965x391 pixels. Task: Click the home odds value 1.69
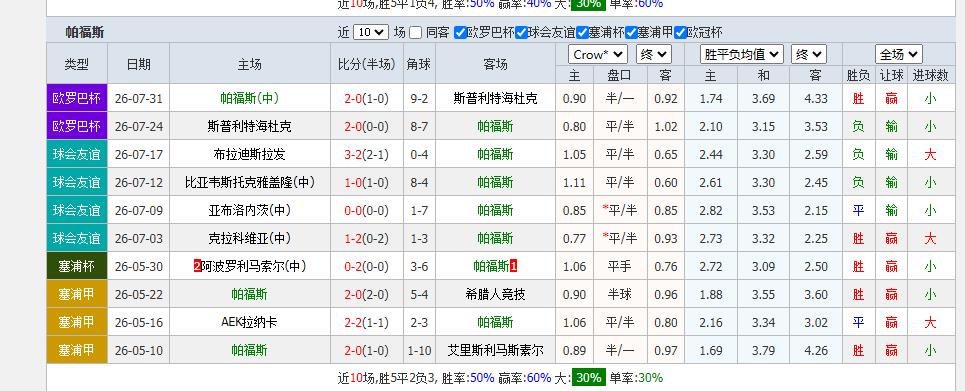click(x=711, y=350)
